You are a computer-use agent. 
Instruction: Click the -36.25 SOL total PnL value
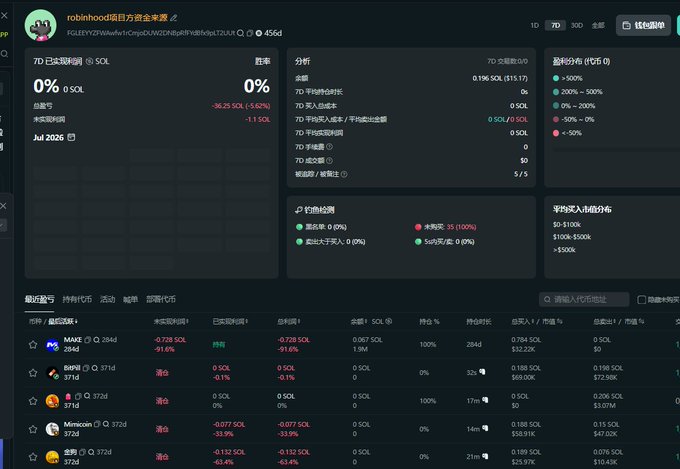[x=241, y=106]
